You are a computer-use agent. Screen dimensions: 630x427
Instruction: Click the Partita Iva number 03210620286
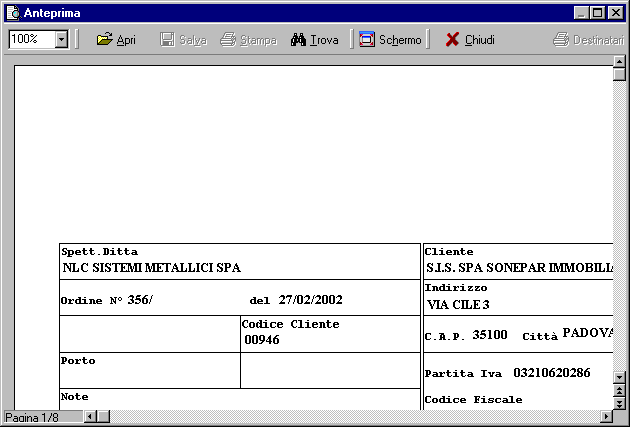(x=552, y=372)
